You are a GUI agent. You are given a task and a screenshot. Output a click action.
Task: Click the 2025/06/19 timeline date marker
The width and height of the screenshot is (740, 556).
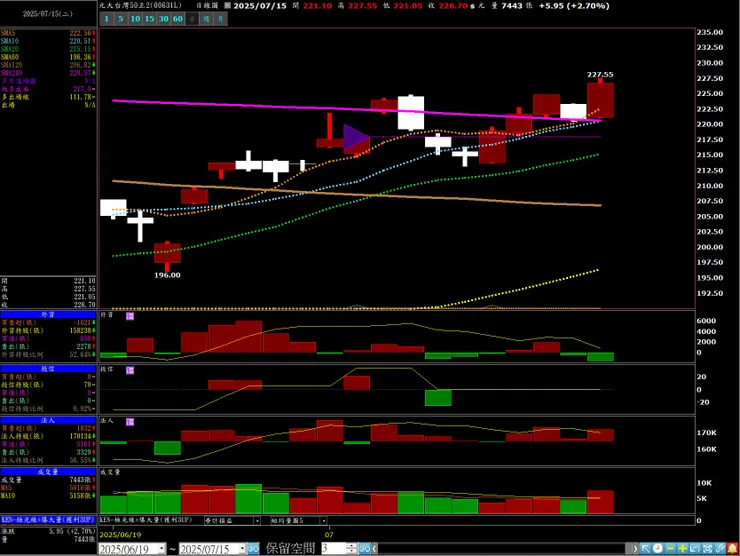point(120,535)
